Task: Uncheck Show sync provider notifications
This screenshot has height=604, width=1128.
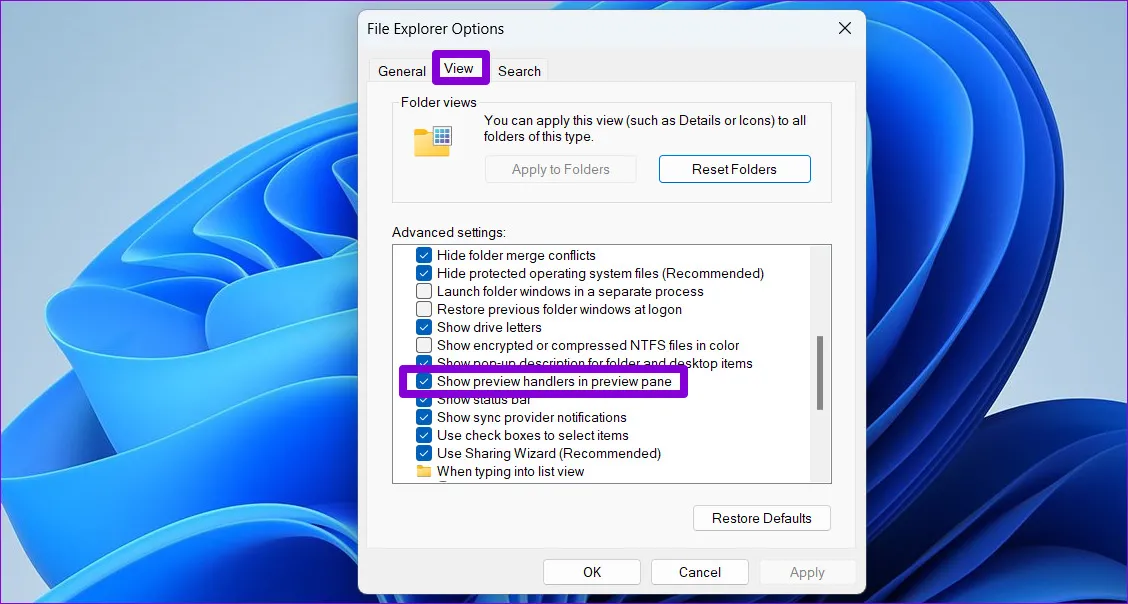Action: click(423, 417)
